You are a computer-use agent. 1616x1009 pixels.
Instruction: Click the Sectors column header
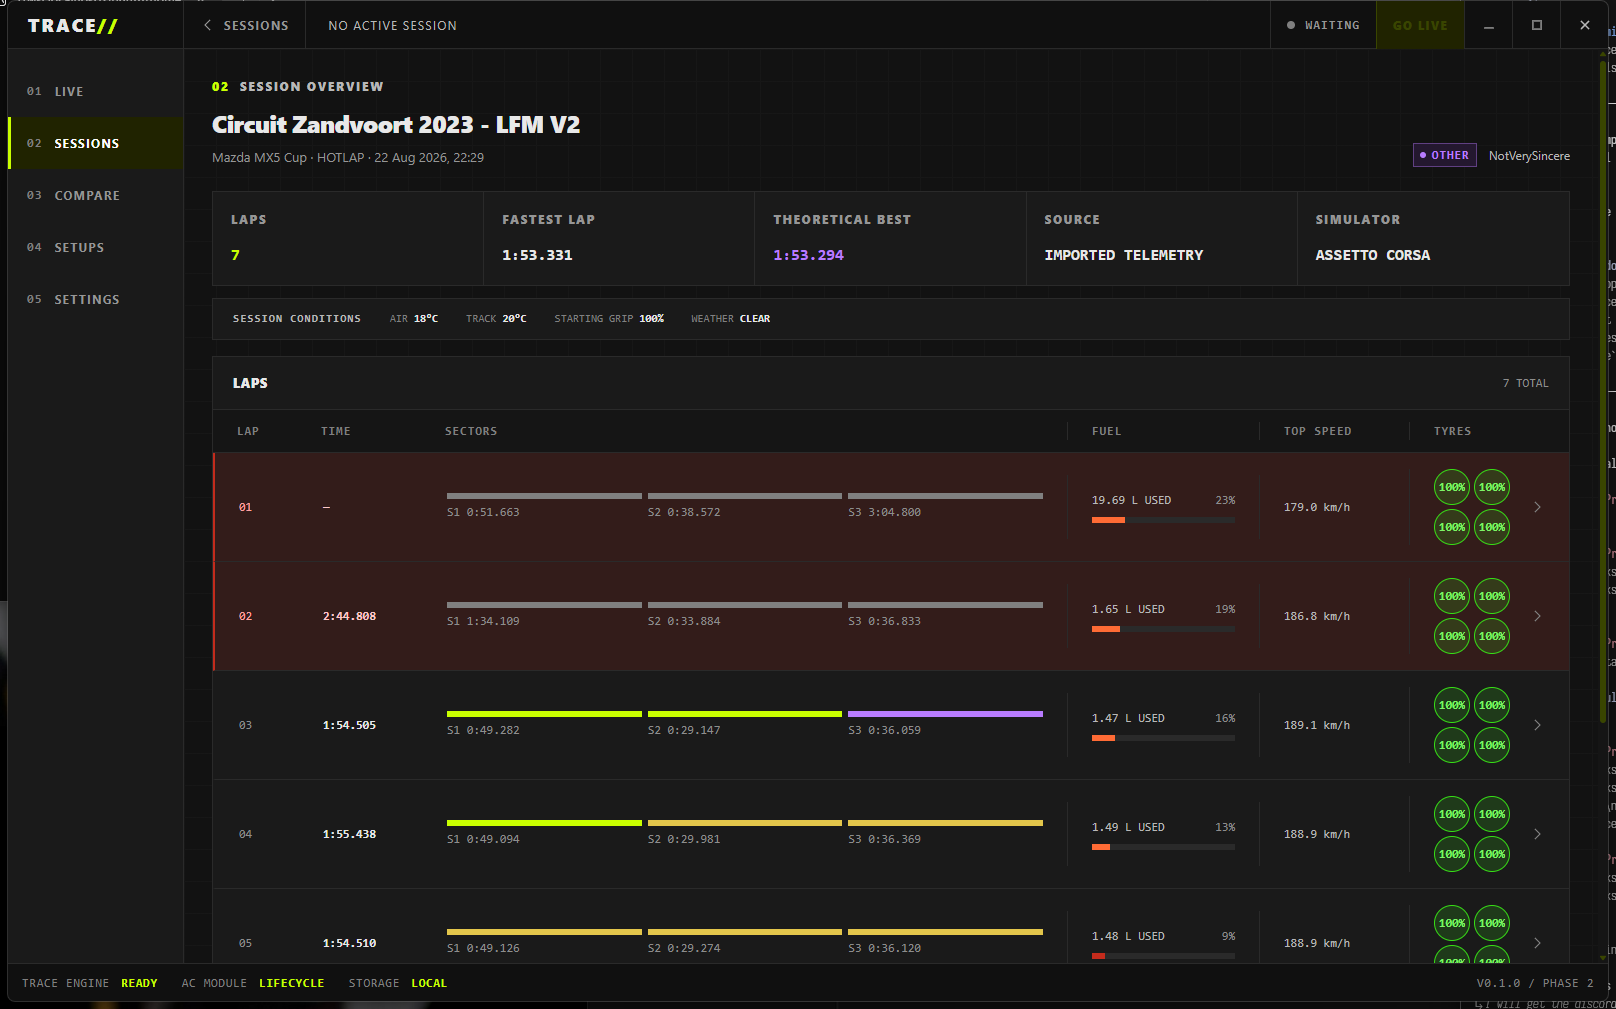point(471,431)
